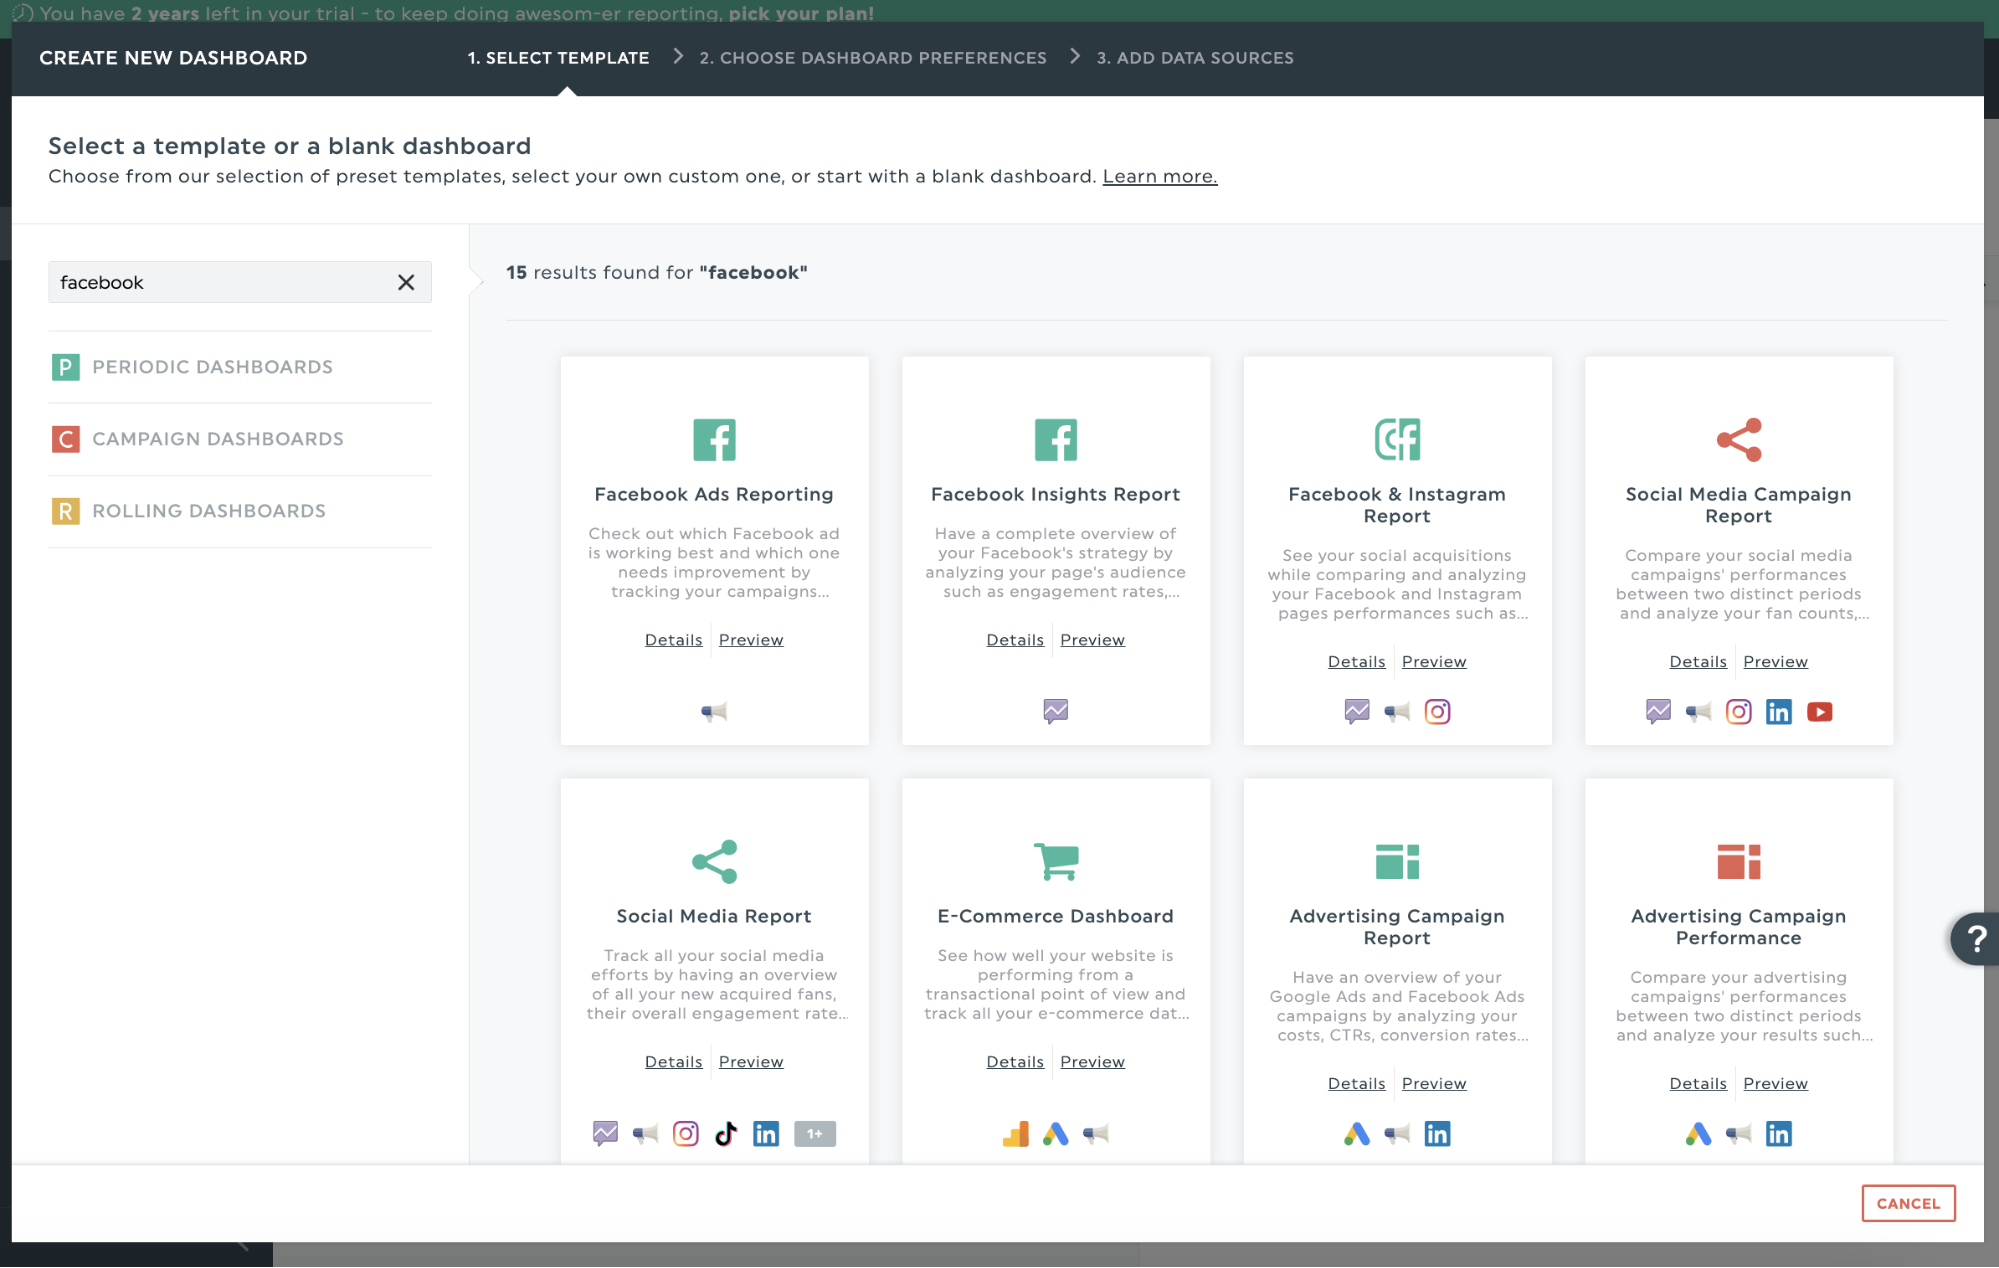The width and height of the screenshot is (1999, 1268).
Task: Open Preview for E-Commerce Dashboard
Action: click(x=1093, y=1062)
